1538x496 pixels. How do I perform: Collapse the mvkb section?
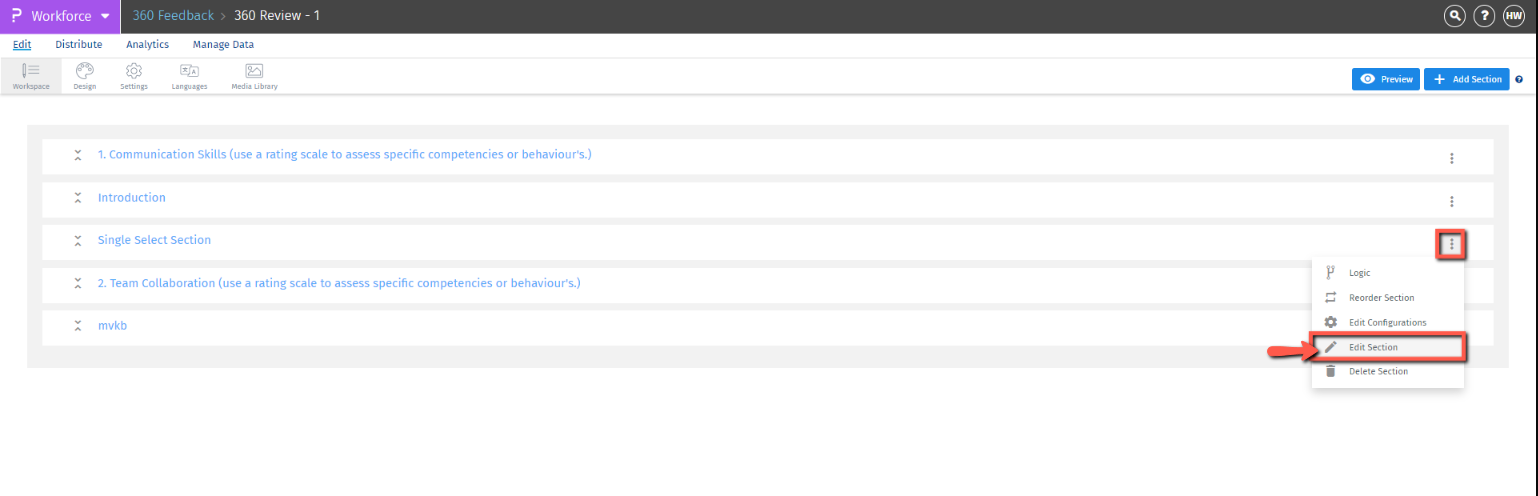click(77, 326)
